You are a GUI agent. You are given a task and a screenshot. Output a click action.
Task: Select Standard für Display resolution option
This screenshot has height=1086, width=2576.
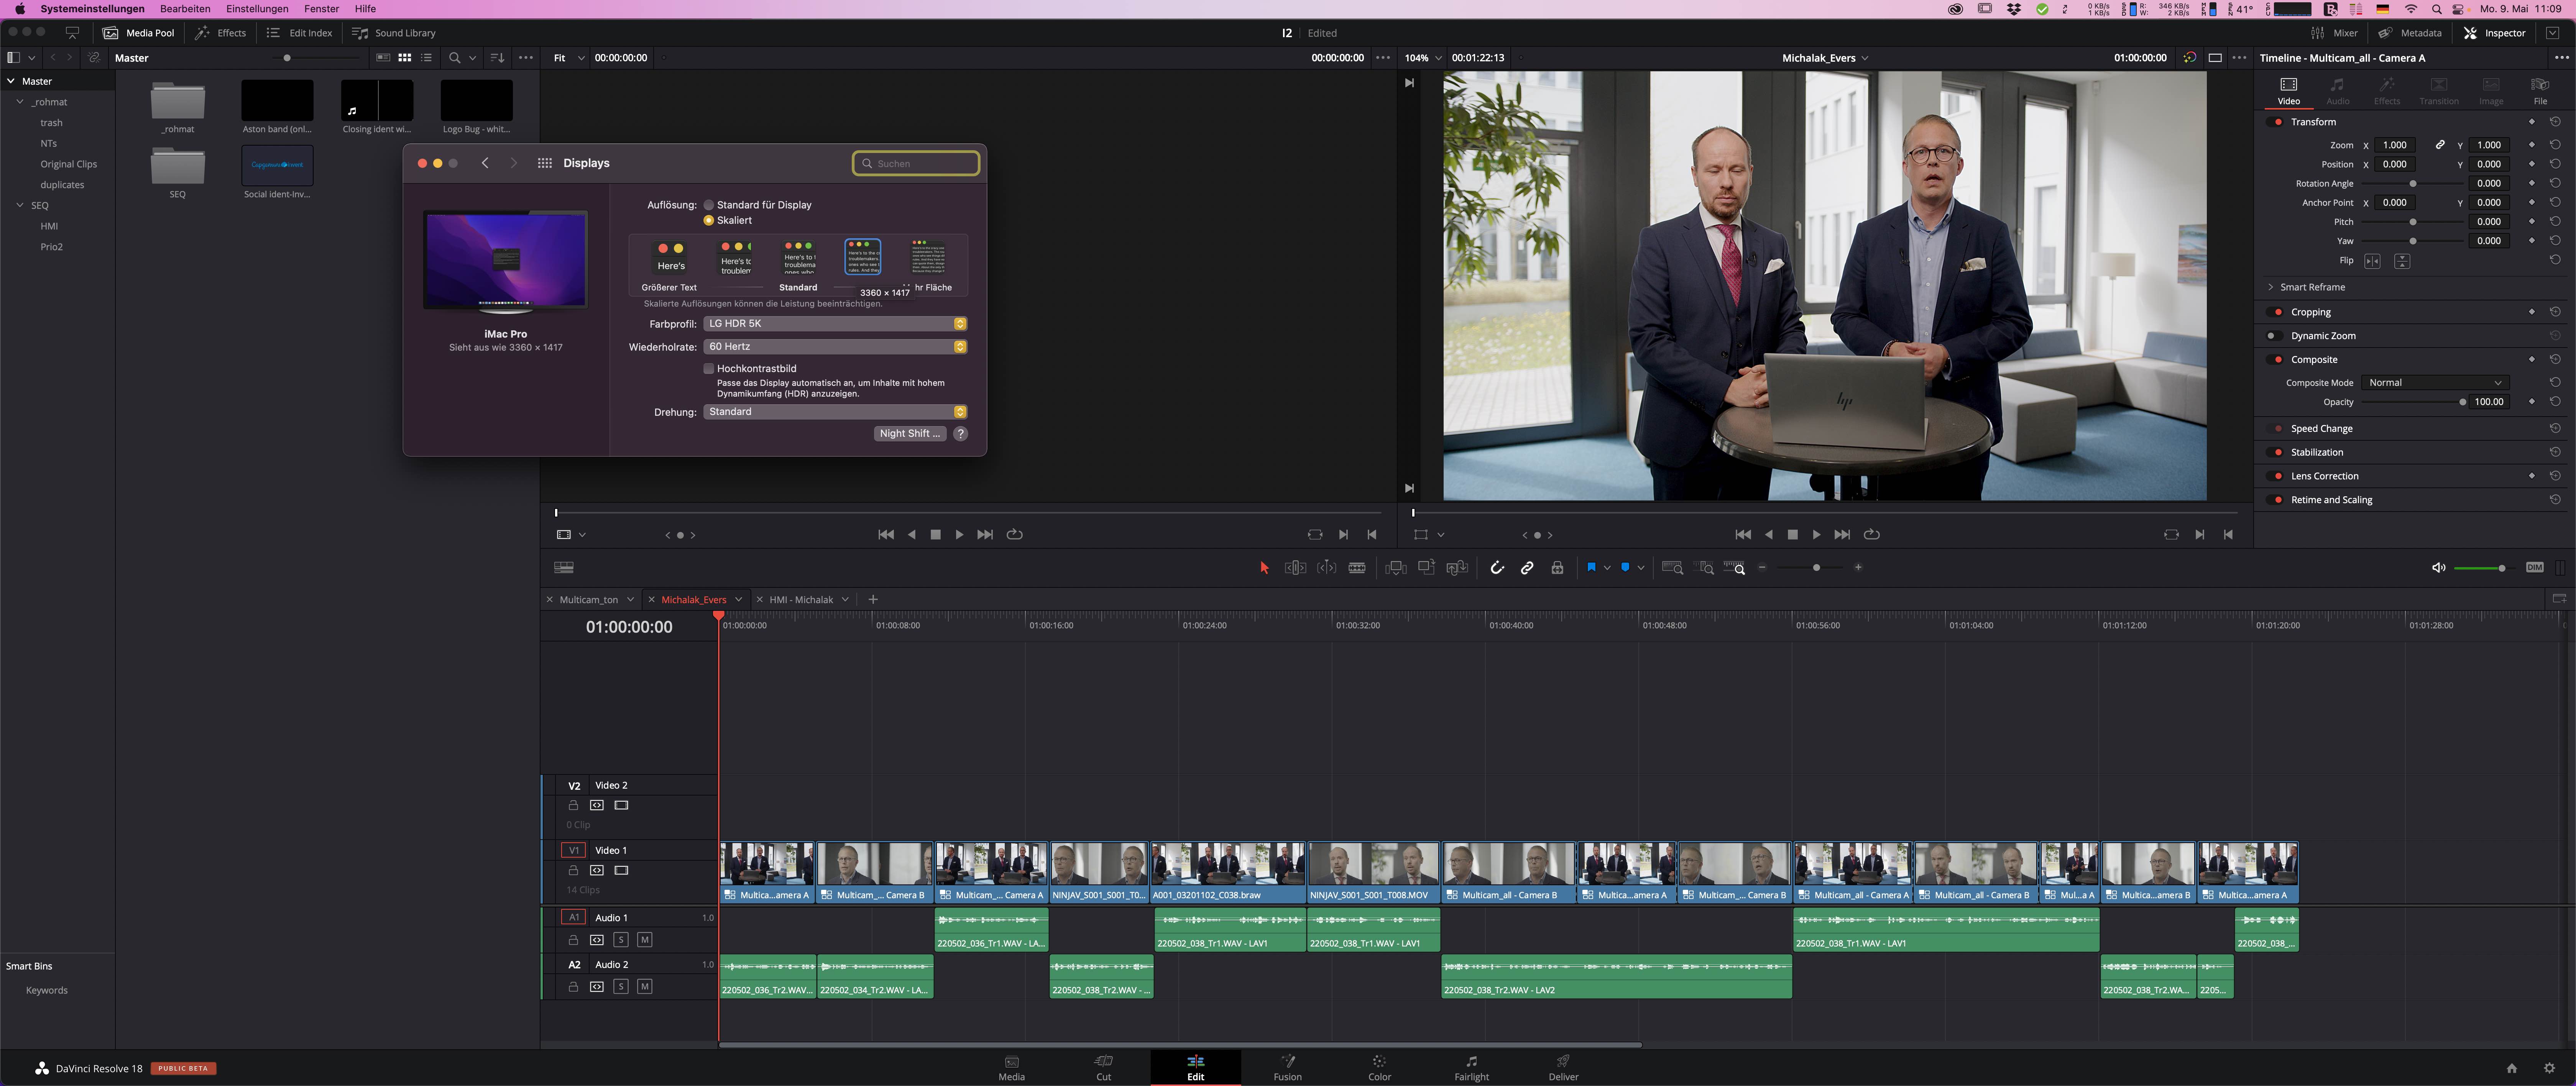pos(709,205)
